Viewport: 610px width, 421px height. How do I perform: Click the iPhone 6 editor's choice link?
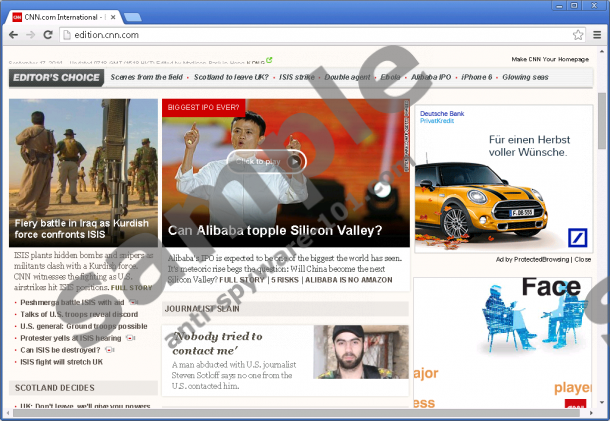(x=476, y=77)
